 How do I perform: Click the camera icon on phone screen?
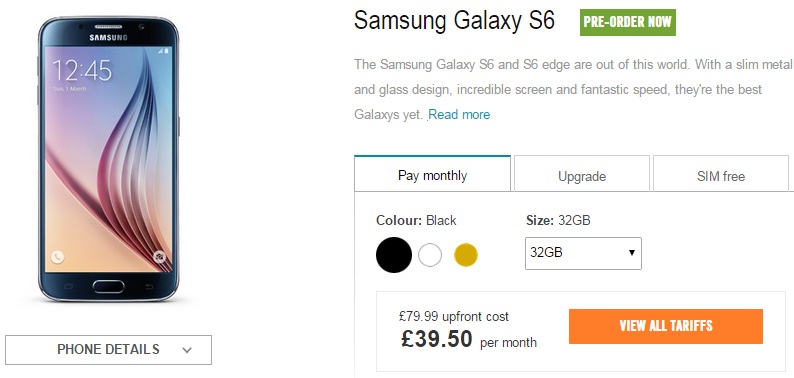(160, 256)
